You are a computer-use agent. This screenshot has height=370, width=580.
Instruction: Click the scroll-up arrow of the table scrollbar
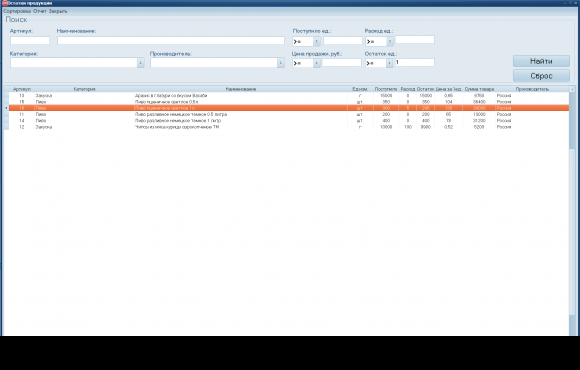[x=572, y=89]
